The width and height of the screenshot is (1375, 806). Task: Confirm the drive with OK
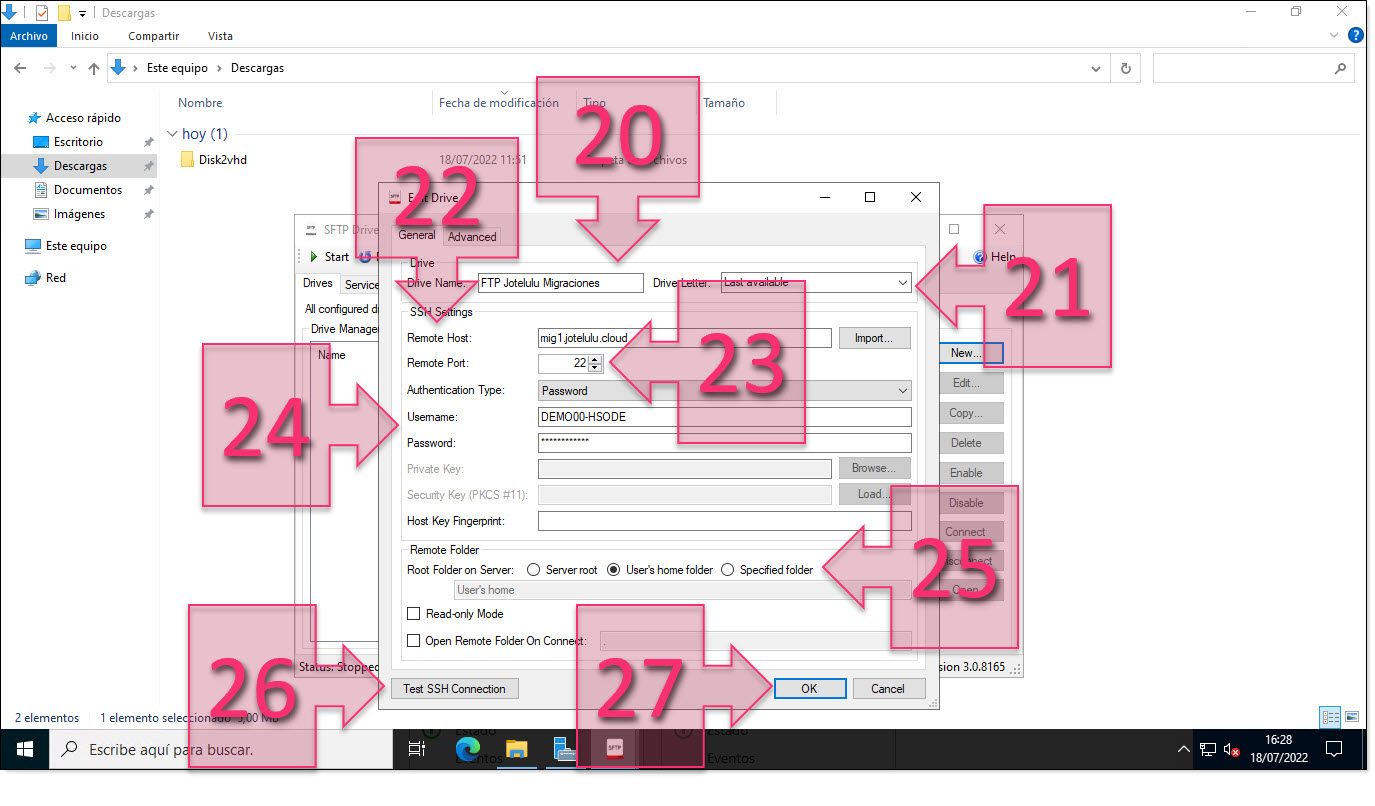(809, 688)
